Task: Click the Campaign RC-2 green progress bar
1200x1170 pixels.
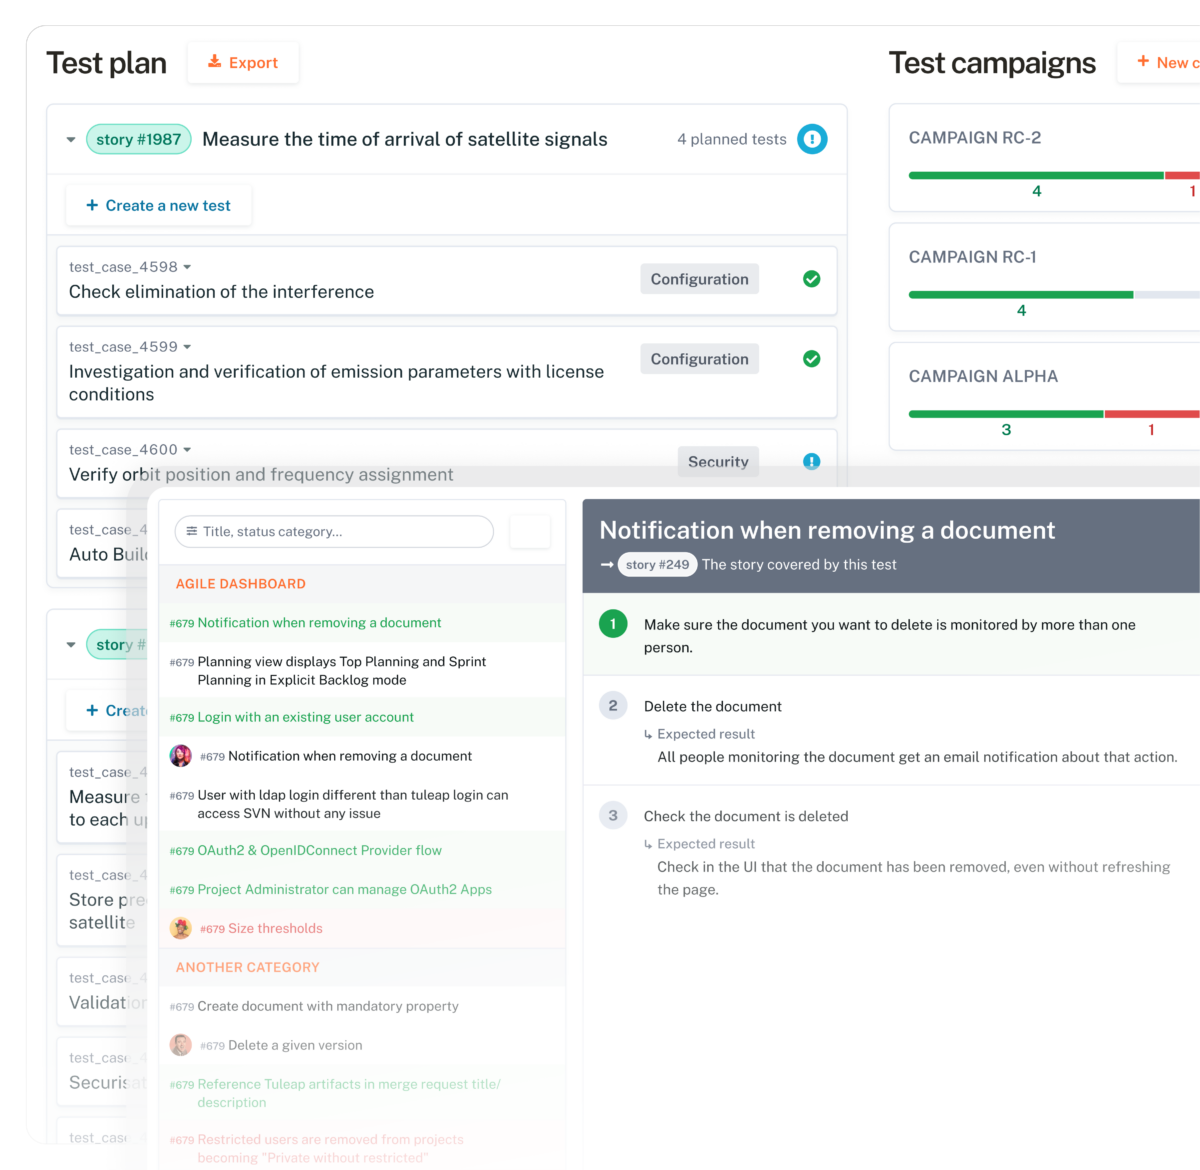Action: tap(1035, 175)
